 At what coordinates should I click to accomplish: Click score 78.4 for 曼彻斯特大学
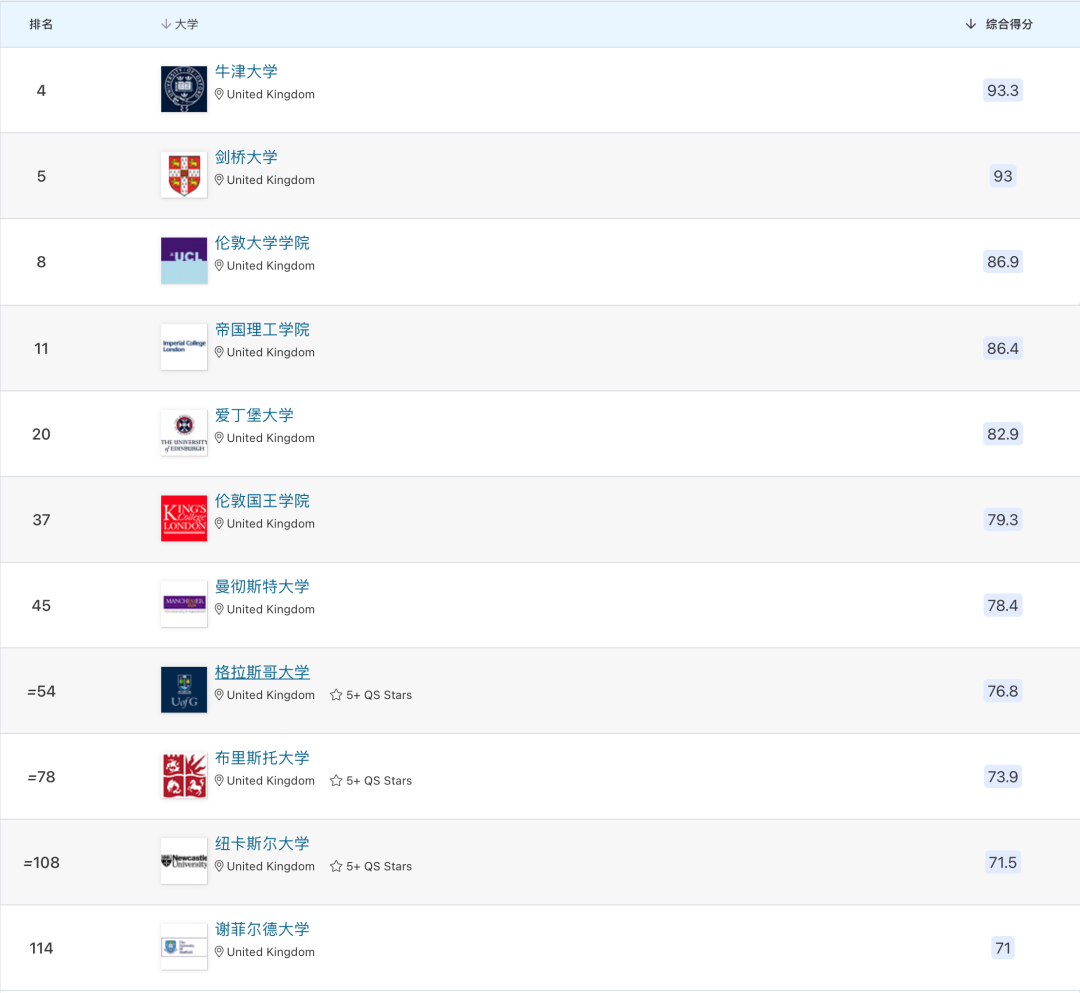[1003, 605]
